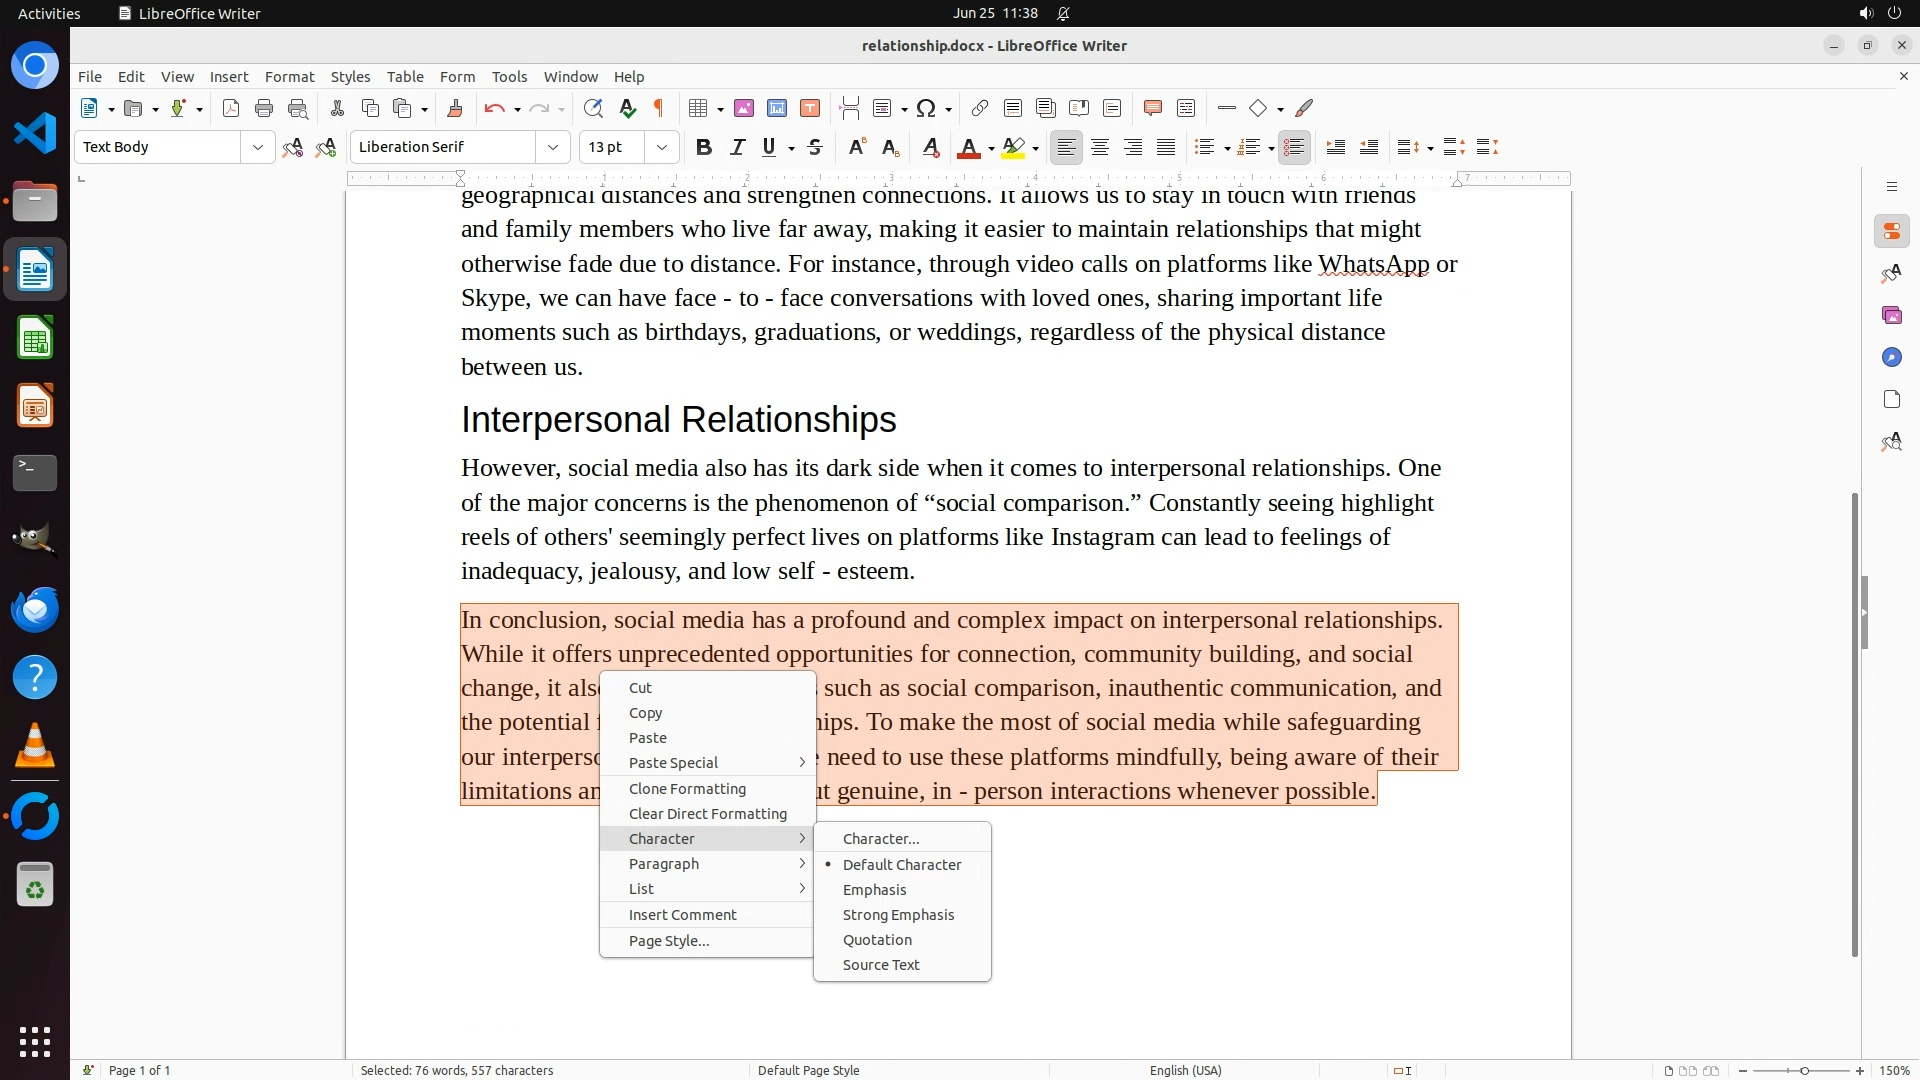Choose Strong Emphasis from Character submenu
The height and width of the screenshot is (1080, 1920).
[x=898, y=915]
